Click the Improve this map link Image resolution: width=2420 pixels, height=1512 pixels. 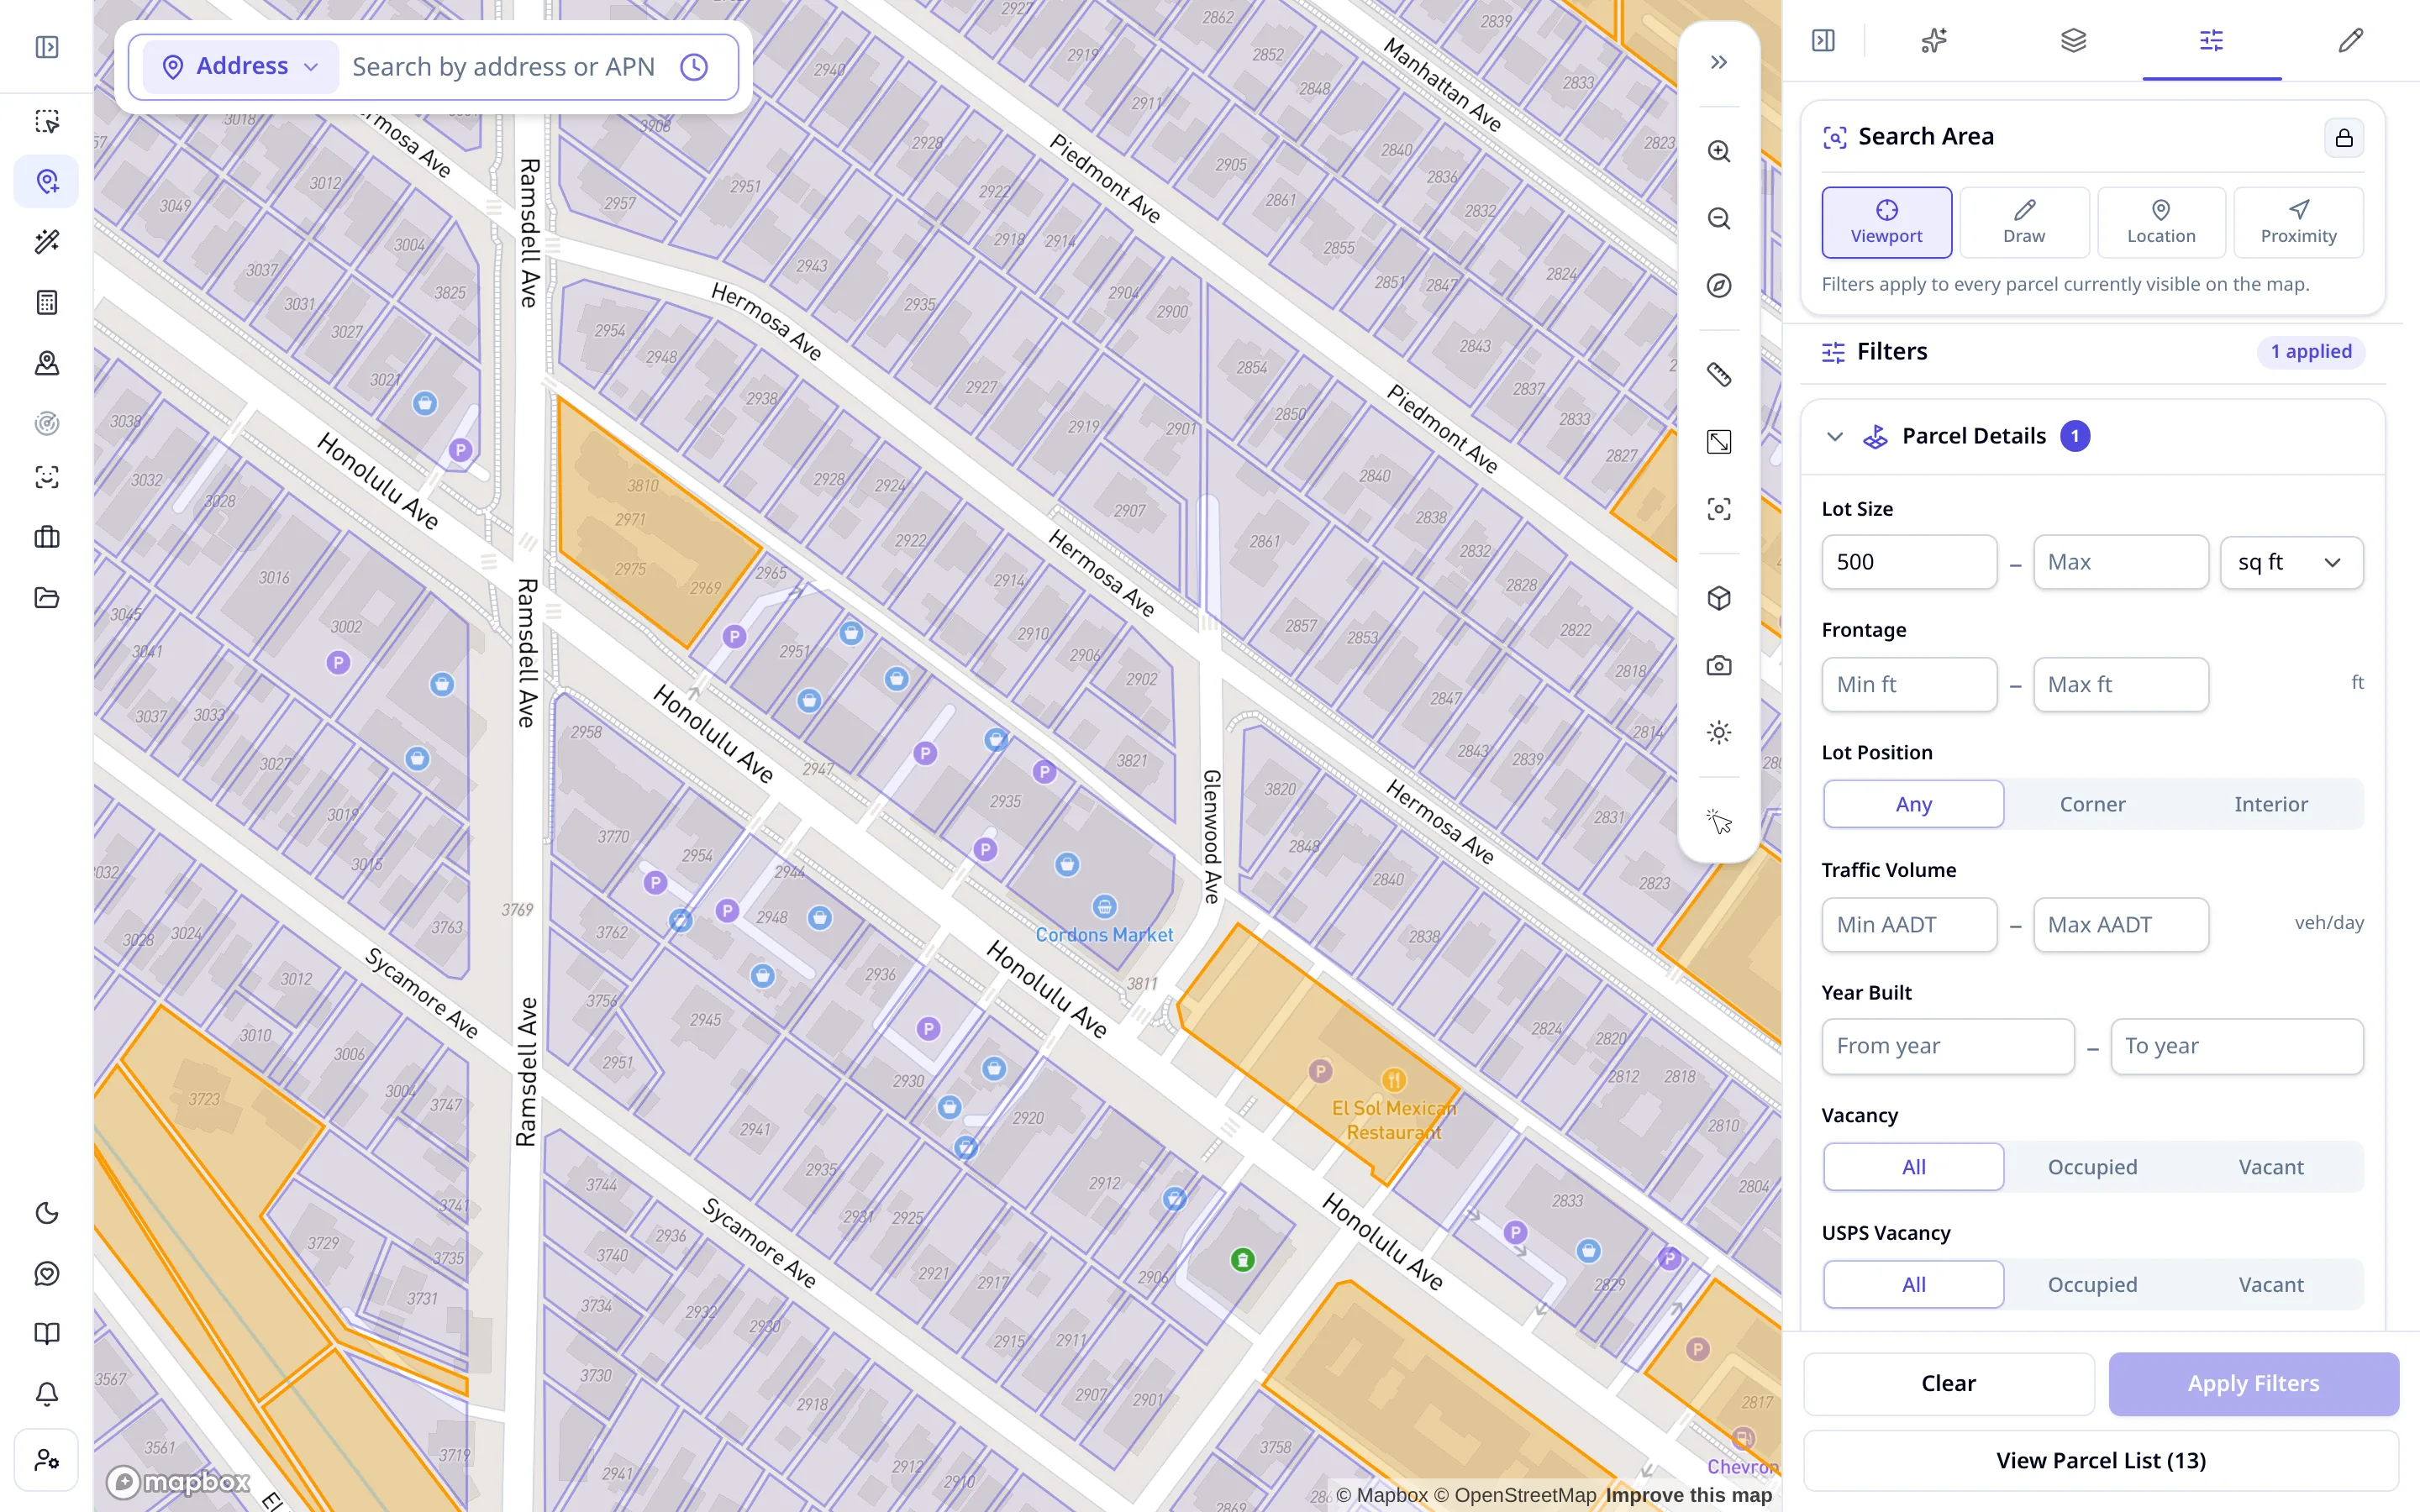pos(1688,1495)
